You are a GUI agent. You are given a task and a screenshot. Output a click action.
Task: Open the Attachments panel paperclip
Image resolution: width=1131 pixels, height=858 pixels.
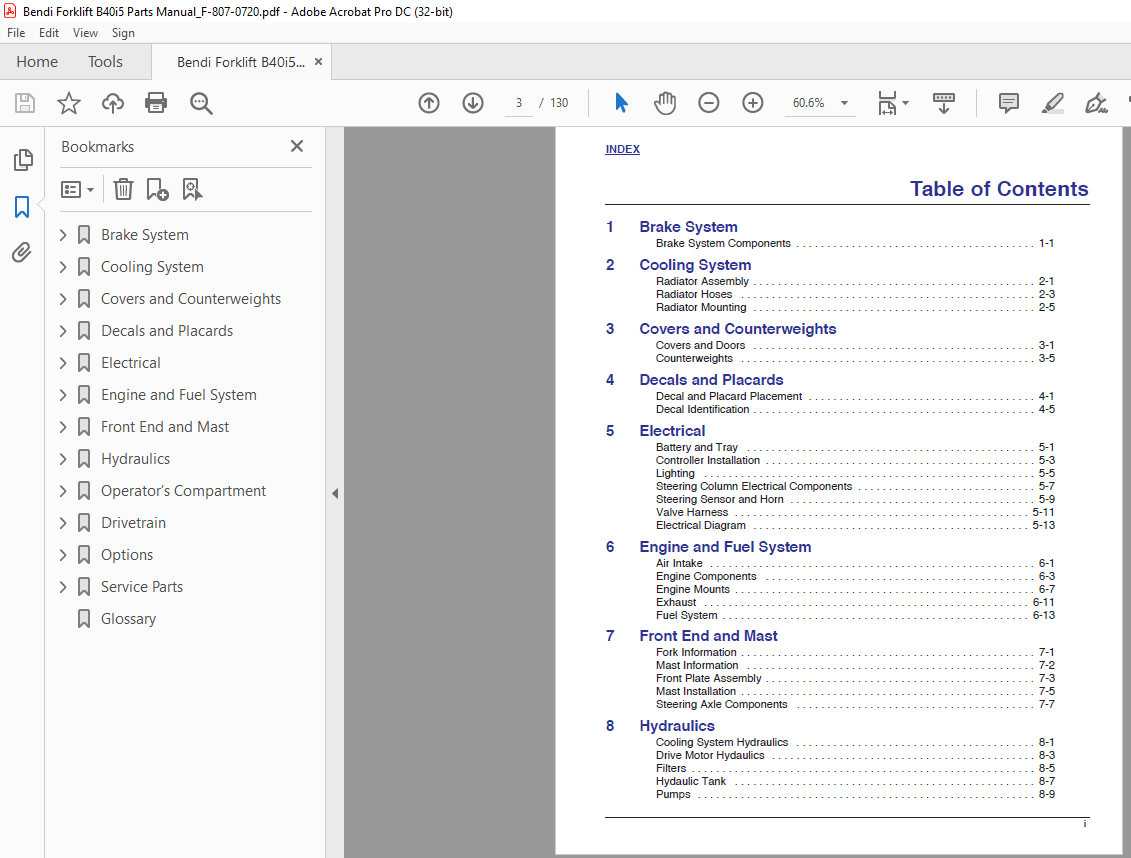click(x=22, y=252)
